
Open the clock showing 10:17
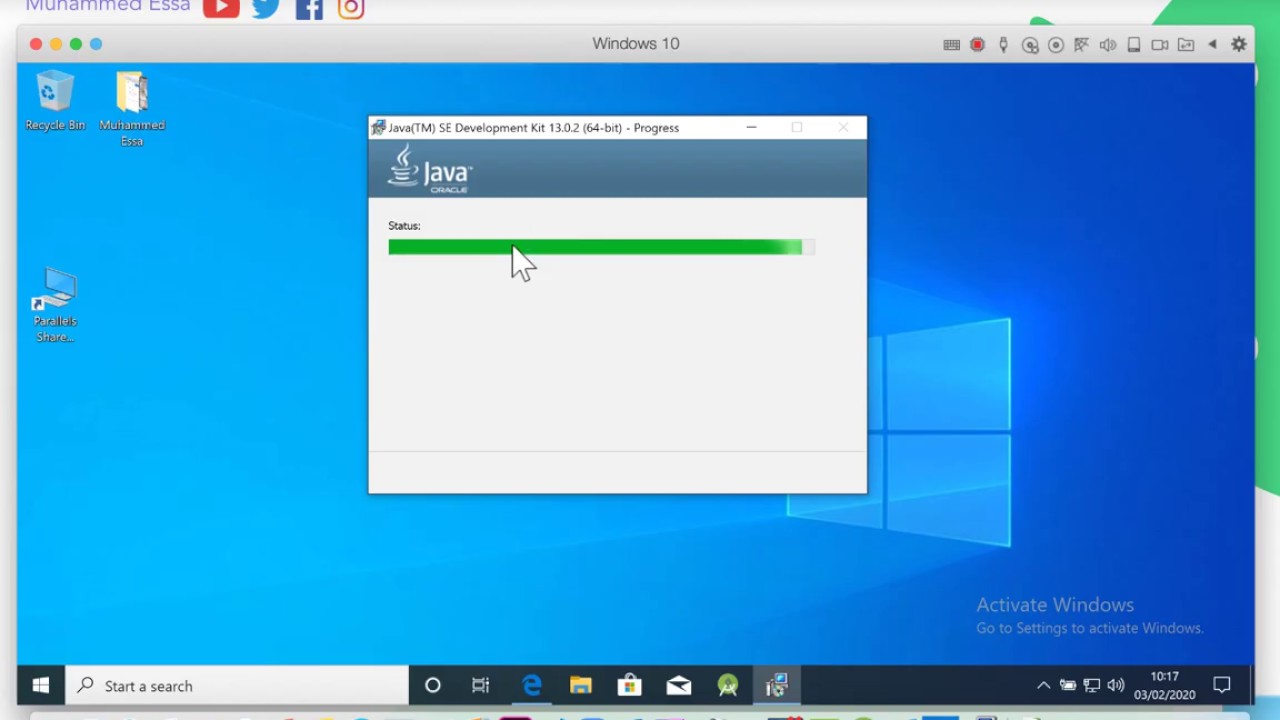pyautogui.click(x=1165, y=686)
